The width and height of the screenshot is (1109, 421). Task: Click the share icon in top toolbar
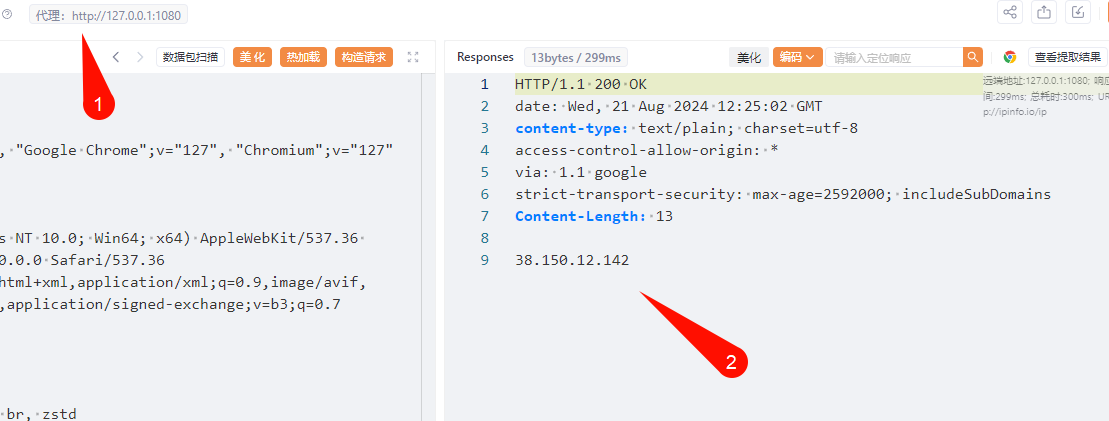1009,12
